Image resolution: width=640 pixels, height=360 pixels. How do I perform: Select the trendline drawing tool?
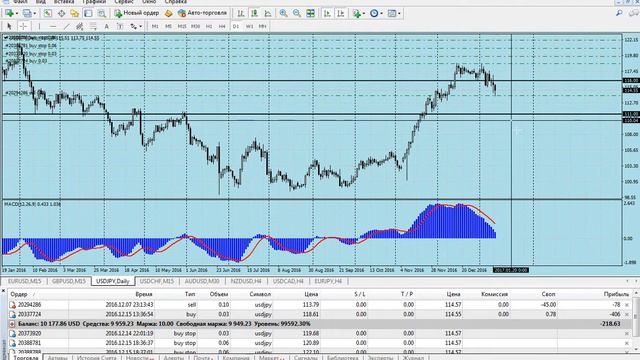pos(66,26)
